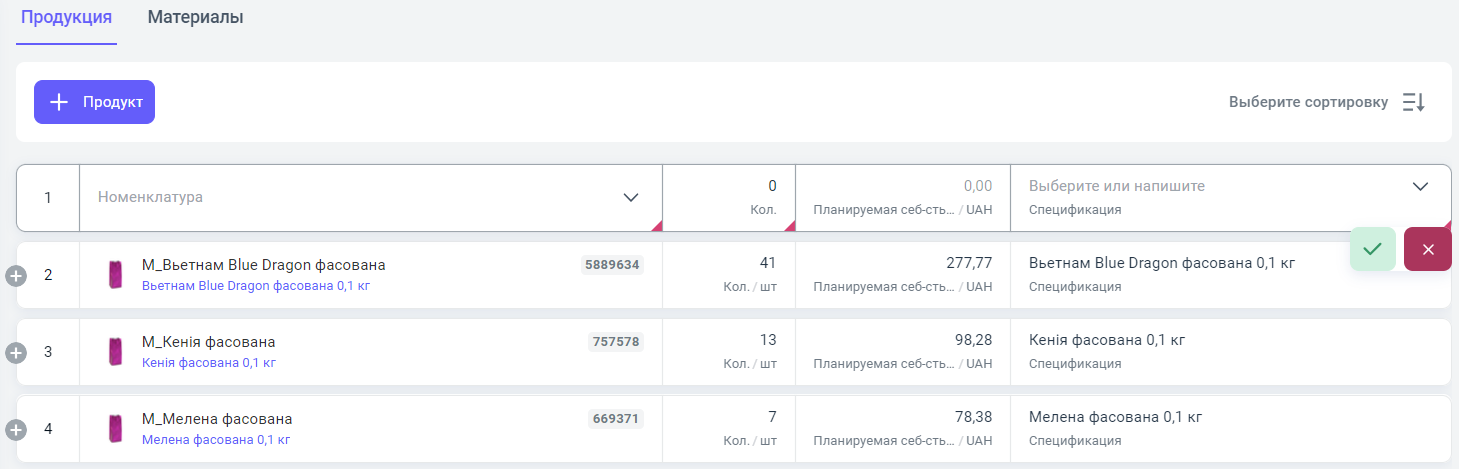Click plus icon beside row 3
The width and height of the screenshot is (1459, 469).
pos(16,352)
